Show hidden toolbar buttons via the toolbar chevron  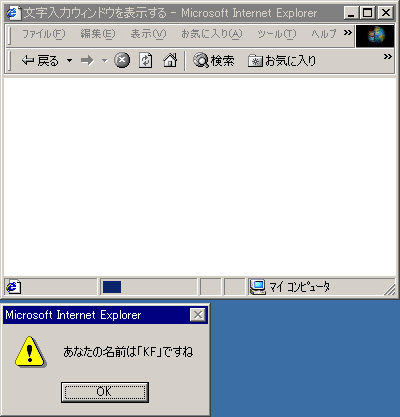pos(387,56)
